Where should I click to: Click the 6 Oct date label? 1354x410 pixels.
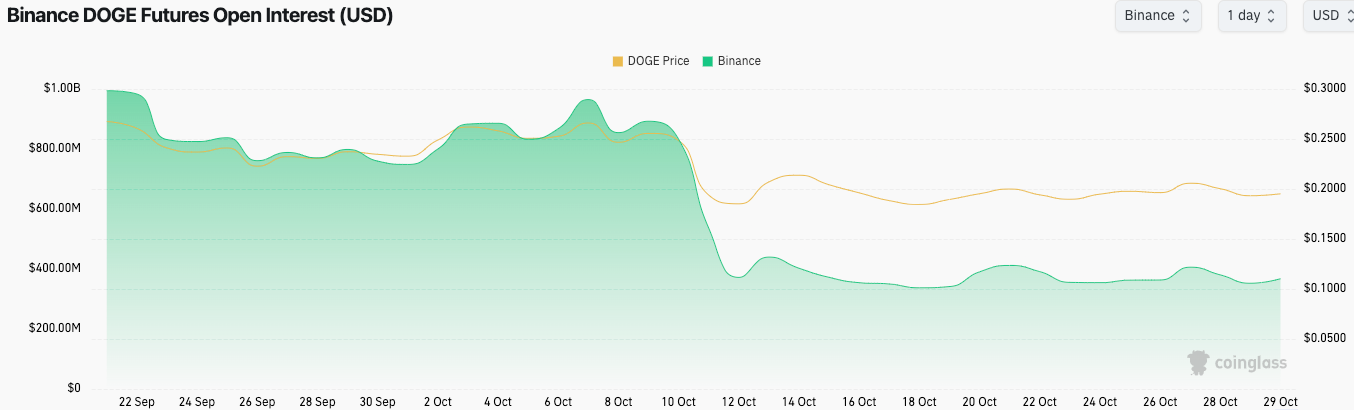click(x=558, y=402)
